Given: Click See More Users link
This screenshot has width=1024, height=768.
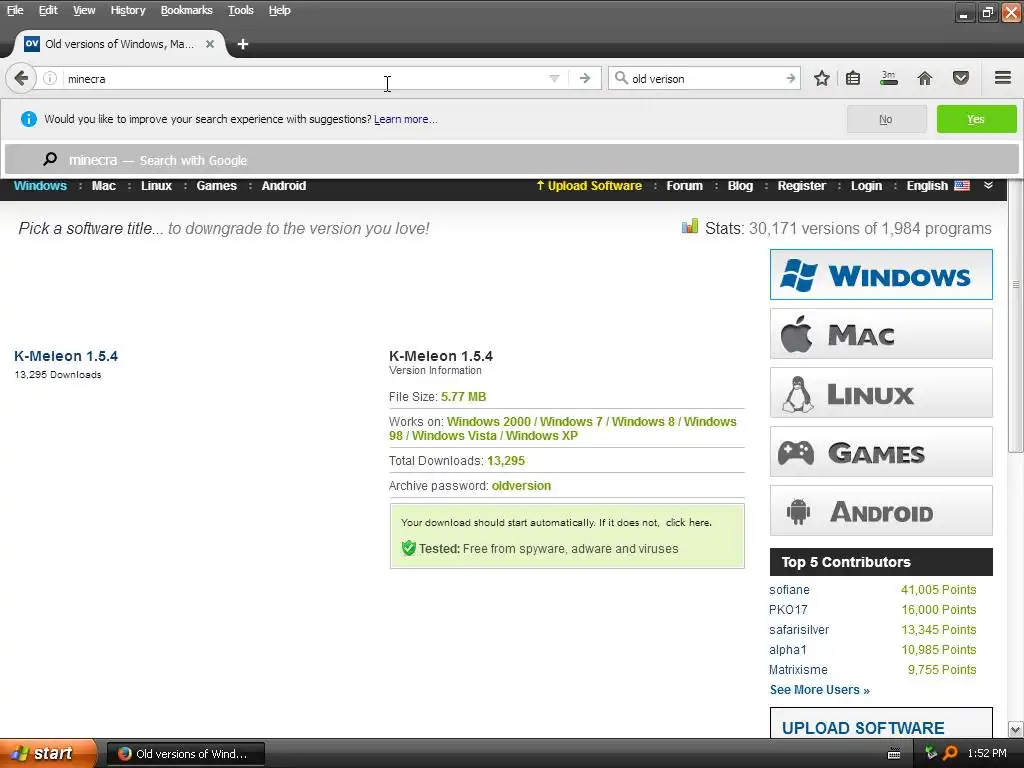Looking at the screenshot, I should click(x=820, y=690).
